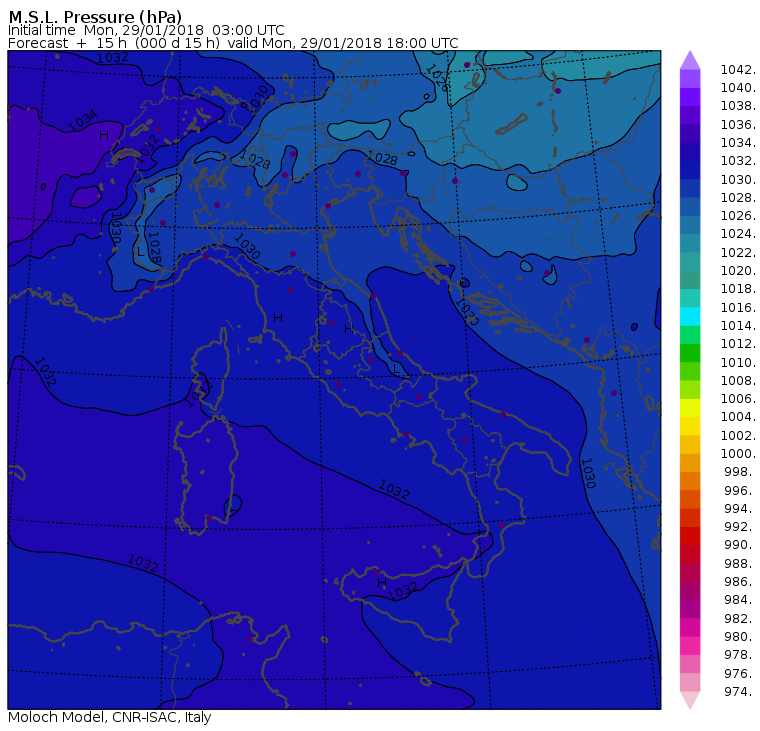Image resolution: width=760 pixels, height=731 pixels.
Task: Click the "976." colorbar label
Action: tap(740, 673)
